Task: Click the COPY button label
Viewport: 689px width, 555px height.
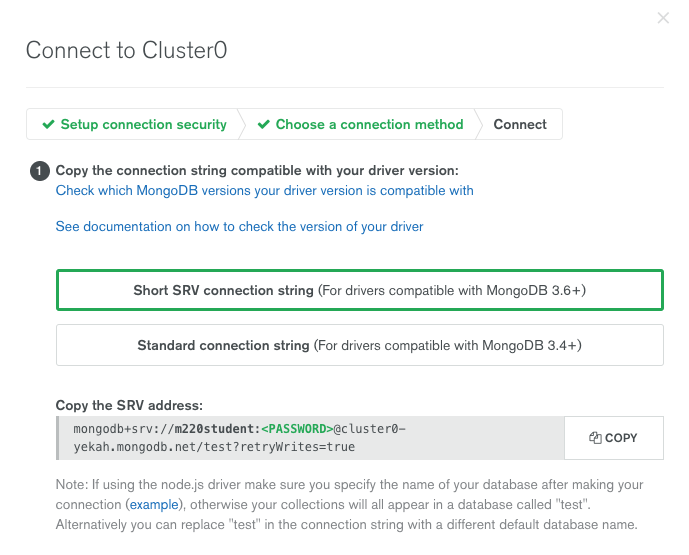Action: pyautogui.click(x=621, y=438)
